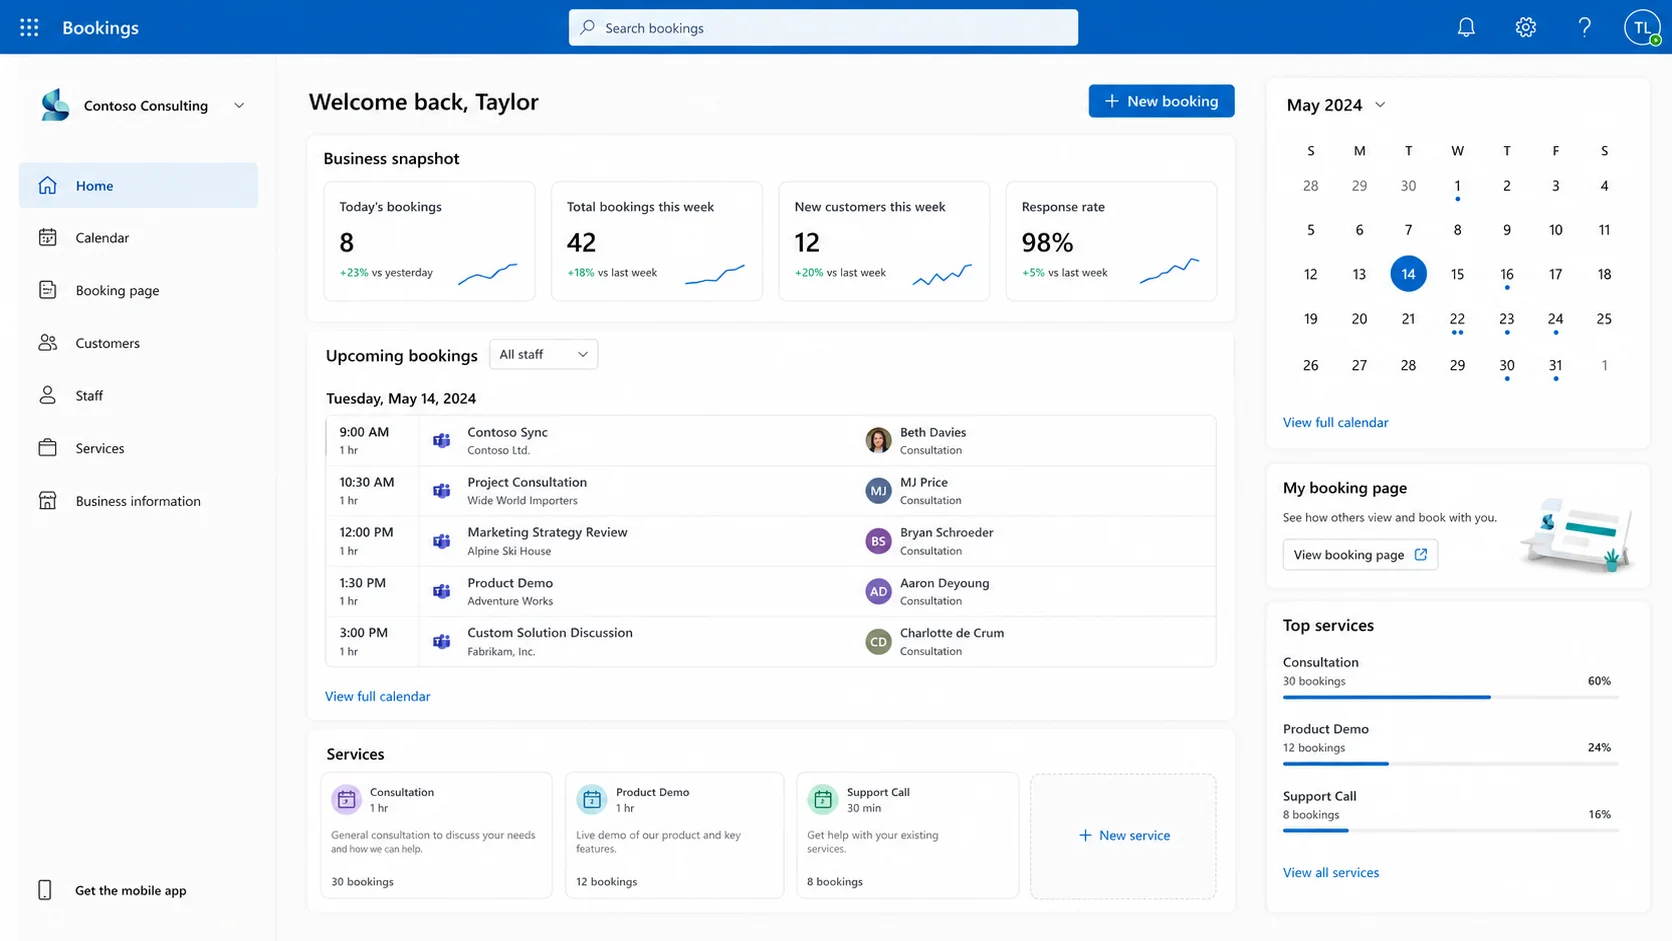1672x941 pixels.
Task: Open the View all services link
Action: 1330,872
